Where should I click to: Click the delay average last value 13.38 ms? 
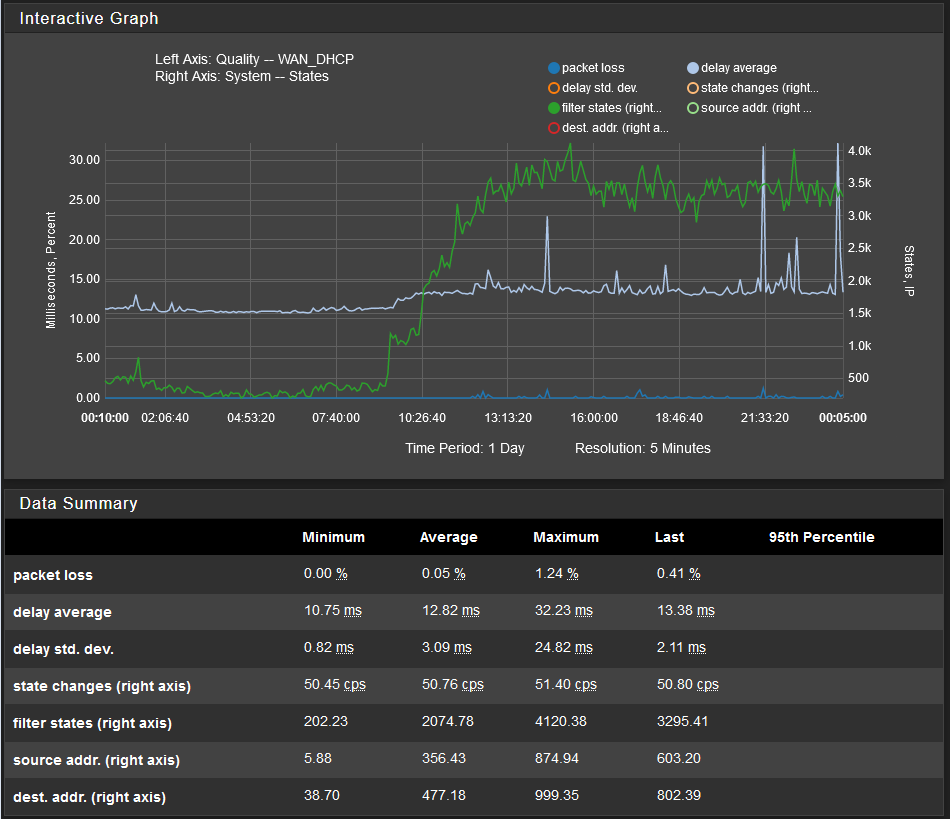[686, 611]
